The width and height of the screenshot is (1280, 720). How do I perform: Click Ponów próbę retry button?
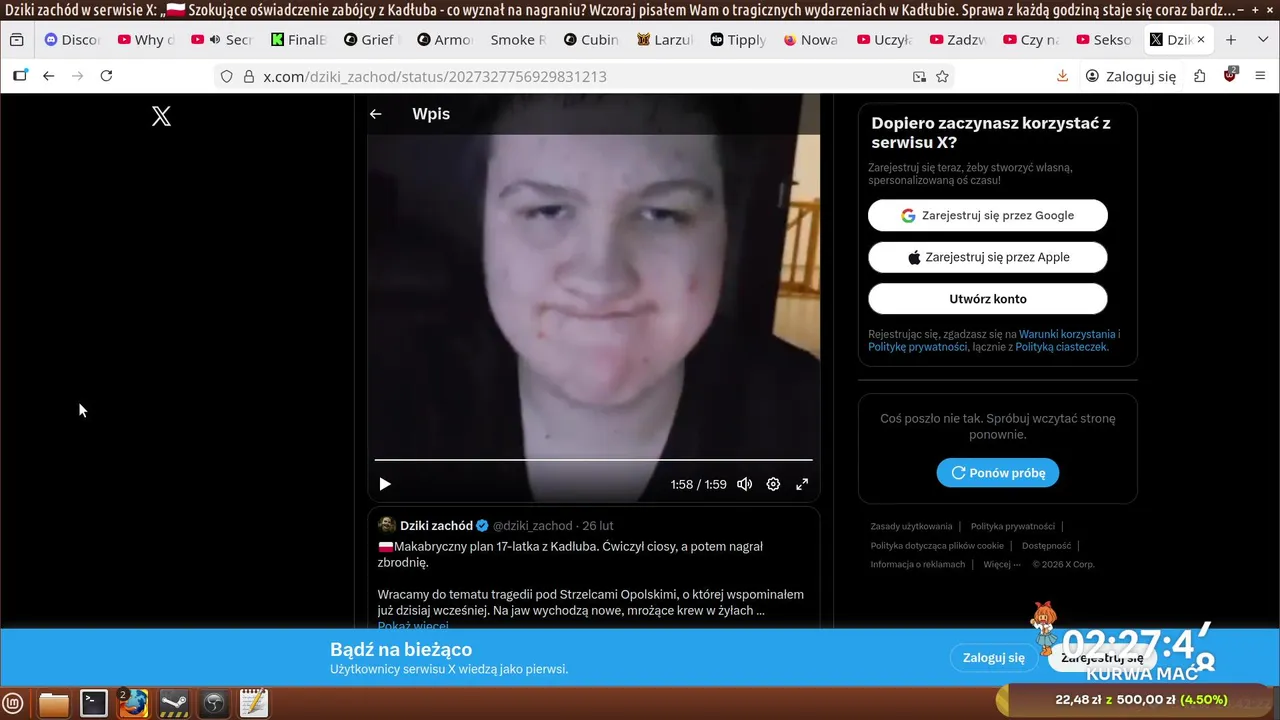[998, 473]
